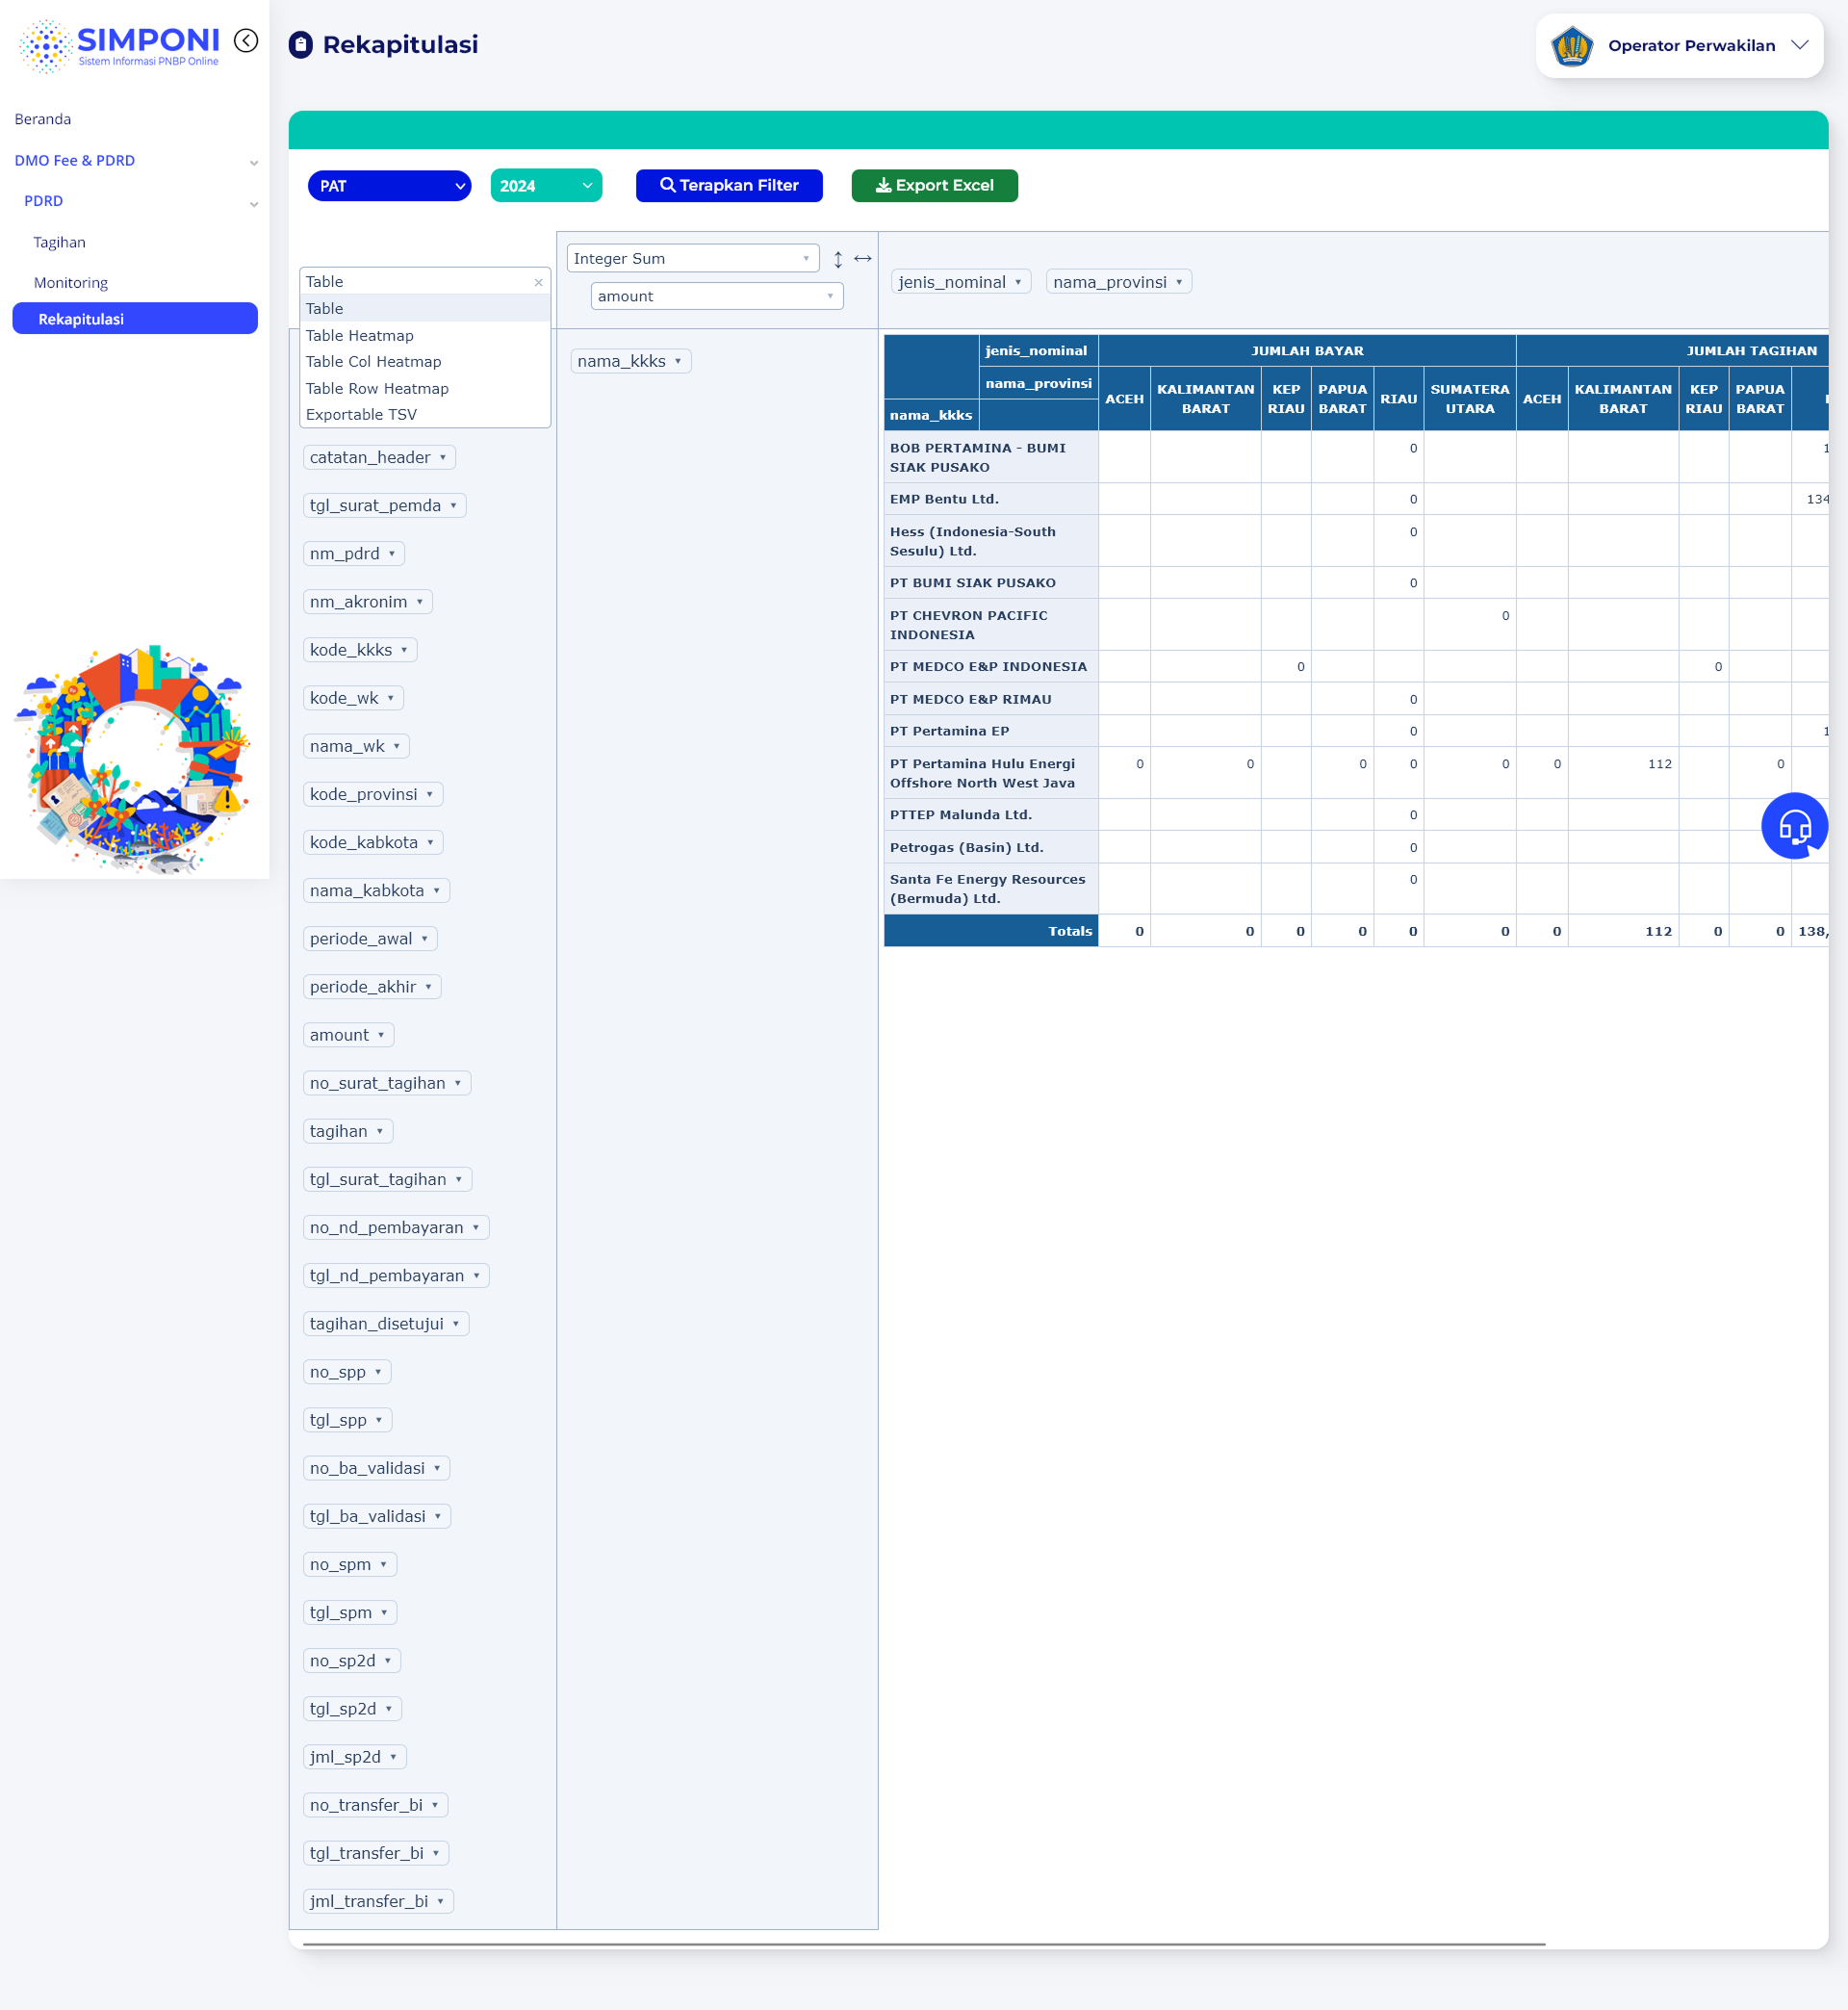The height and width of the screenshot is (2010, 1848).
Task: Open periode_akhir attribute filter
Action: coord(429,987)
